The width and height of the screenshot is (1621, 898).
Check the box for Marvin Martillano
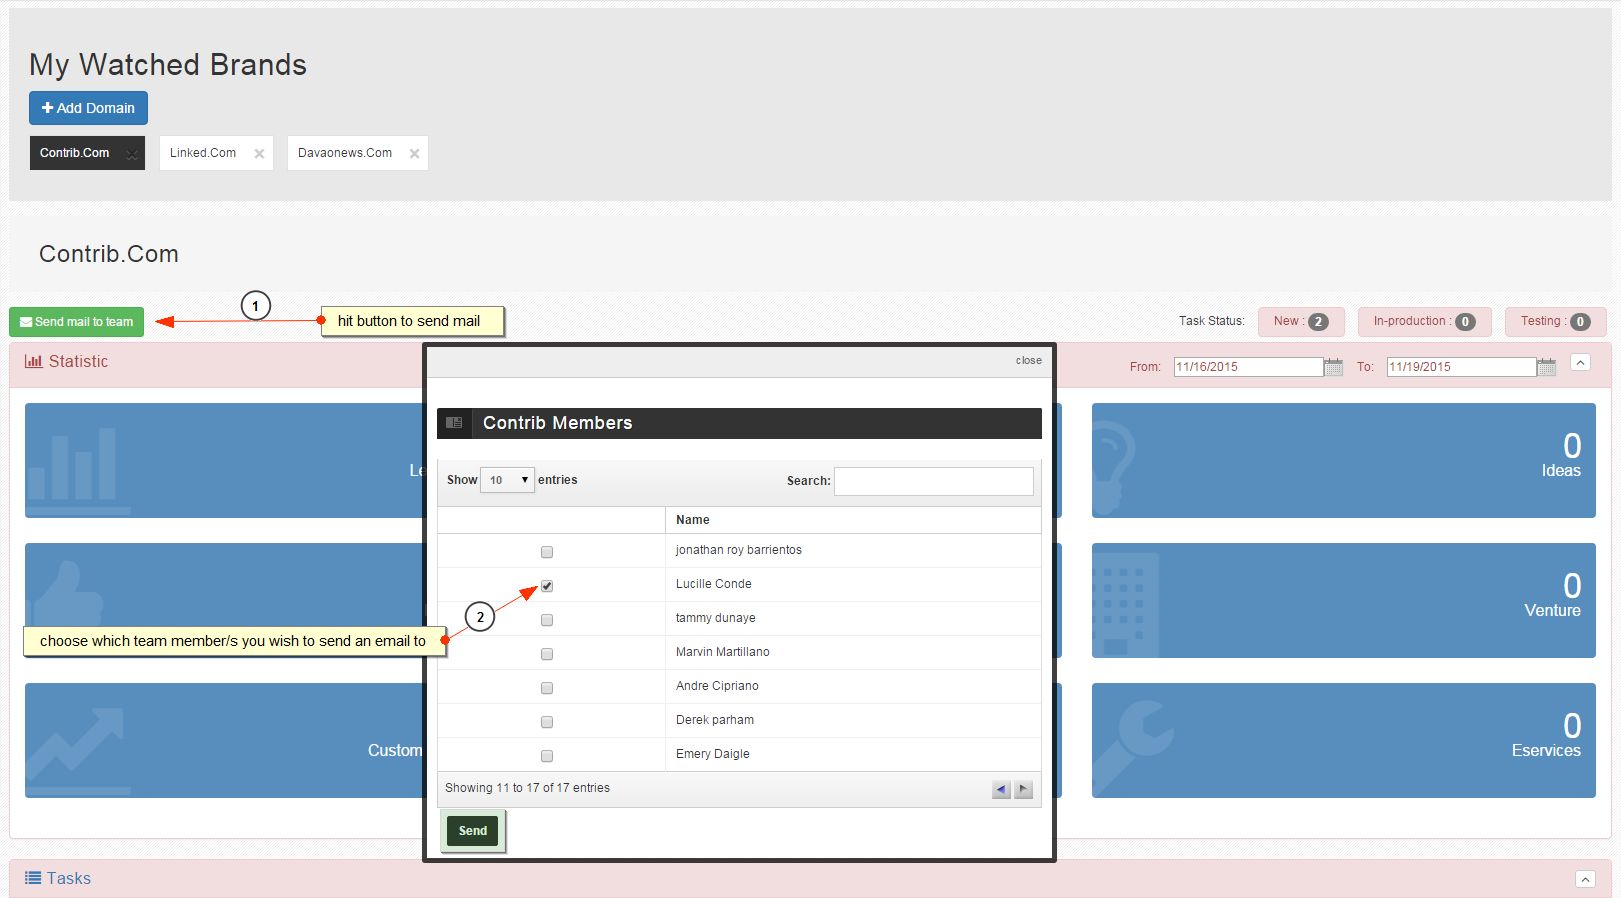[547, 654]
